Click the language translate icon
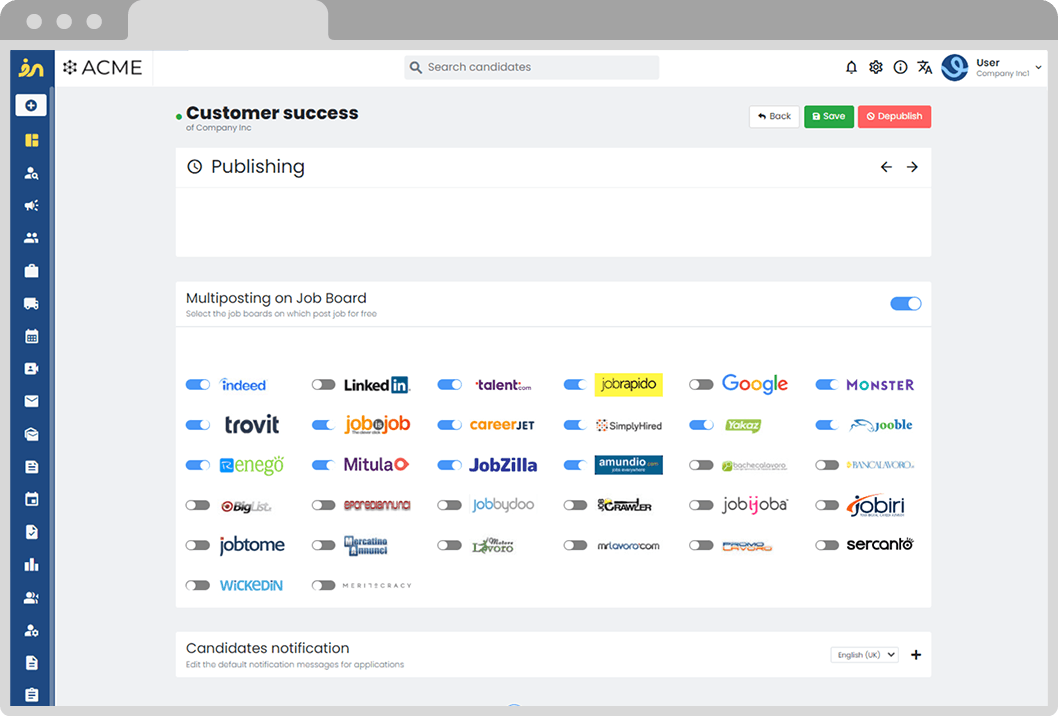 925,67
